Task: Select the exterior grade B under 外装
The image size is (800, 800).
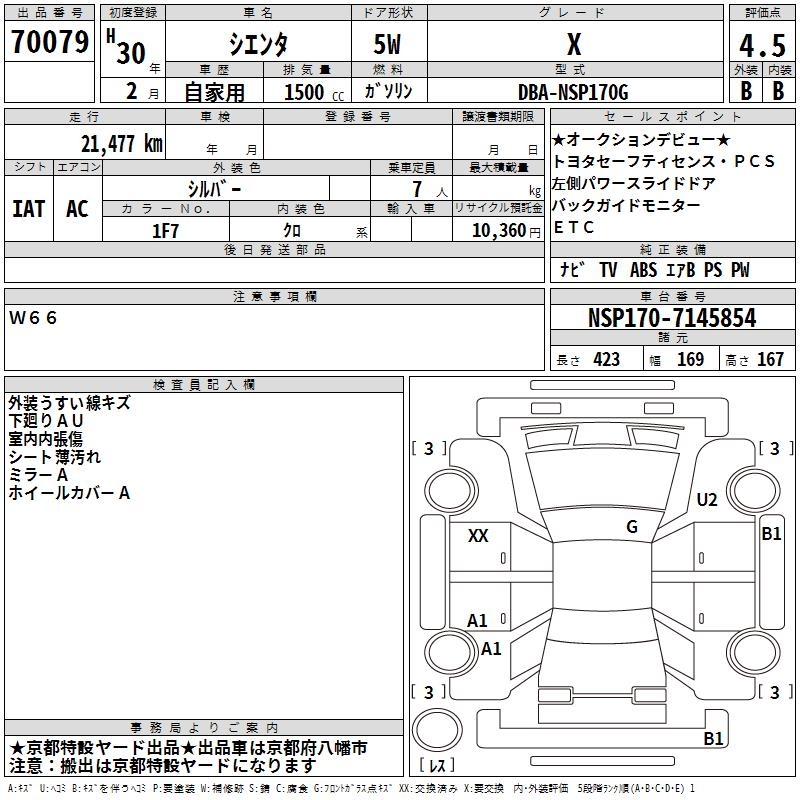Action: pos(745,90)
